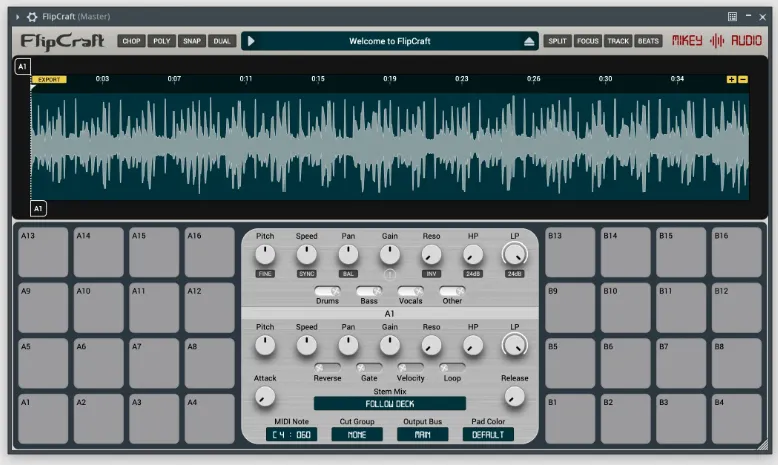Trigger pad A16
Screen dimensions: 778x465
[209, 252]
